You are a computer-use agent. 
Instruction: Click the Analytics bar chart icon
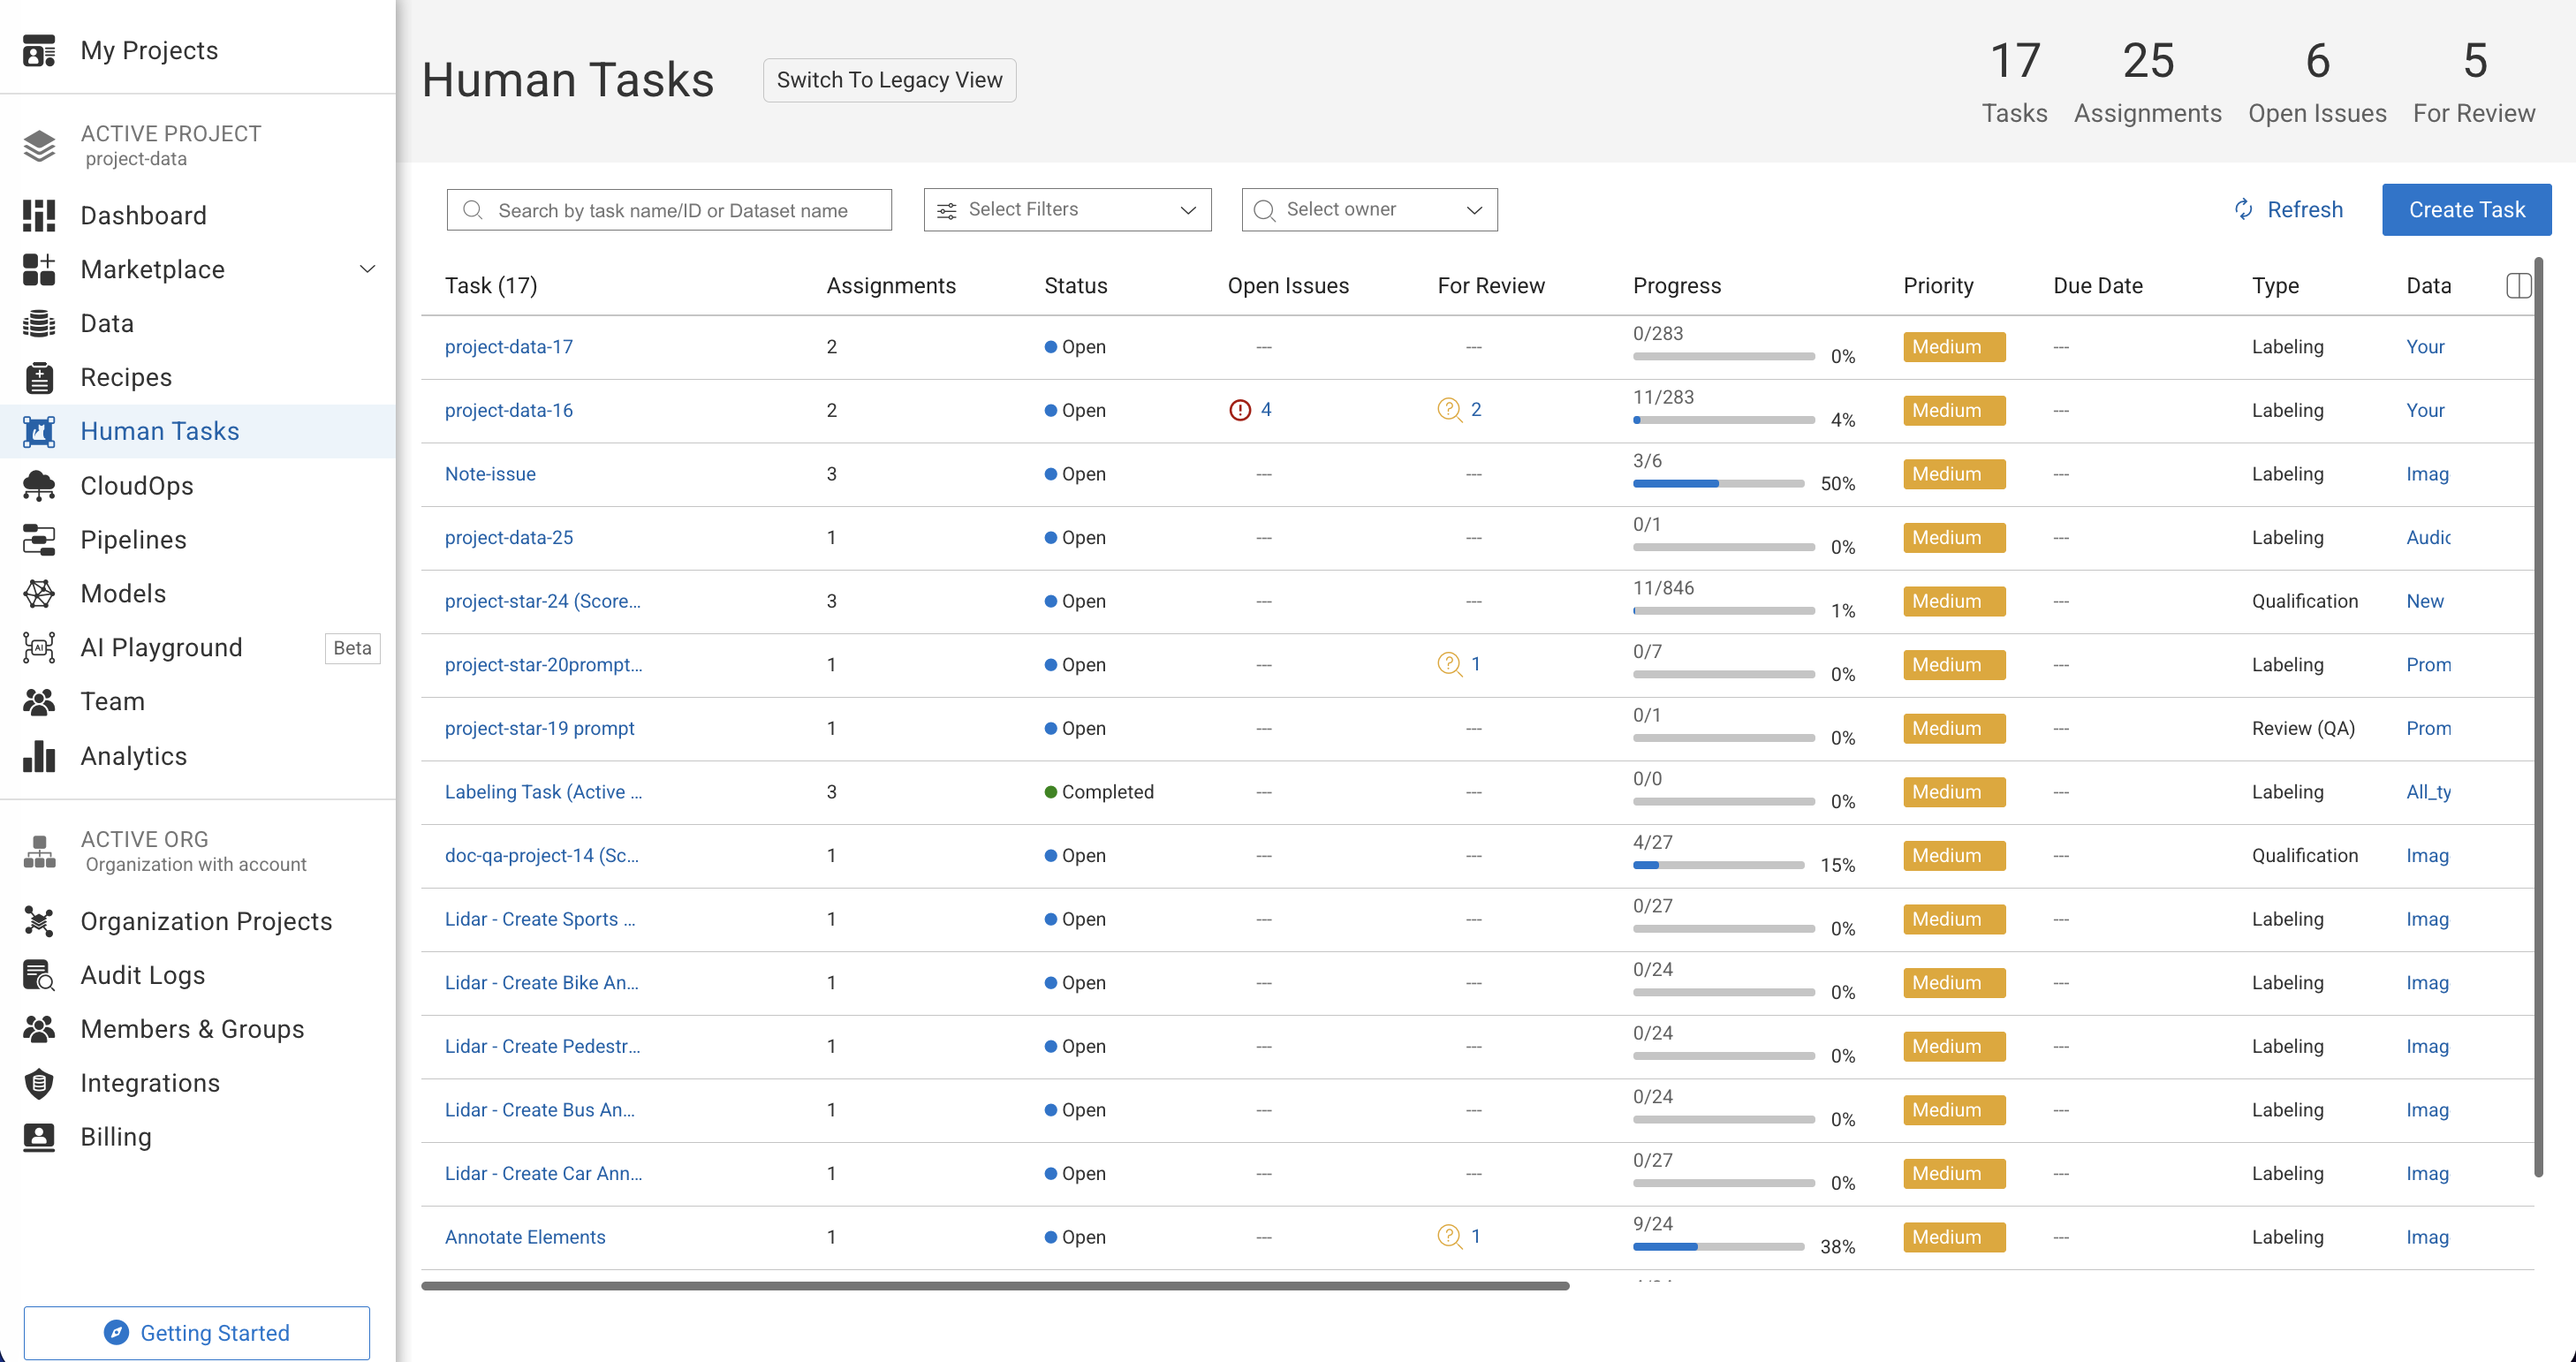pos(39,756)
